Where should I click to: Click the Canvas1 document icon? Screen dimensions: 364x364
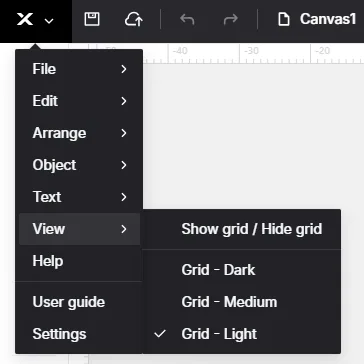(284, 19)
